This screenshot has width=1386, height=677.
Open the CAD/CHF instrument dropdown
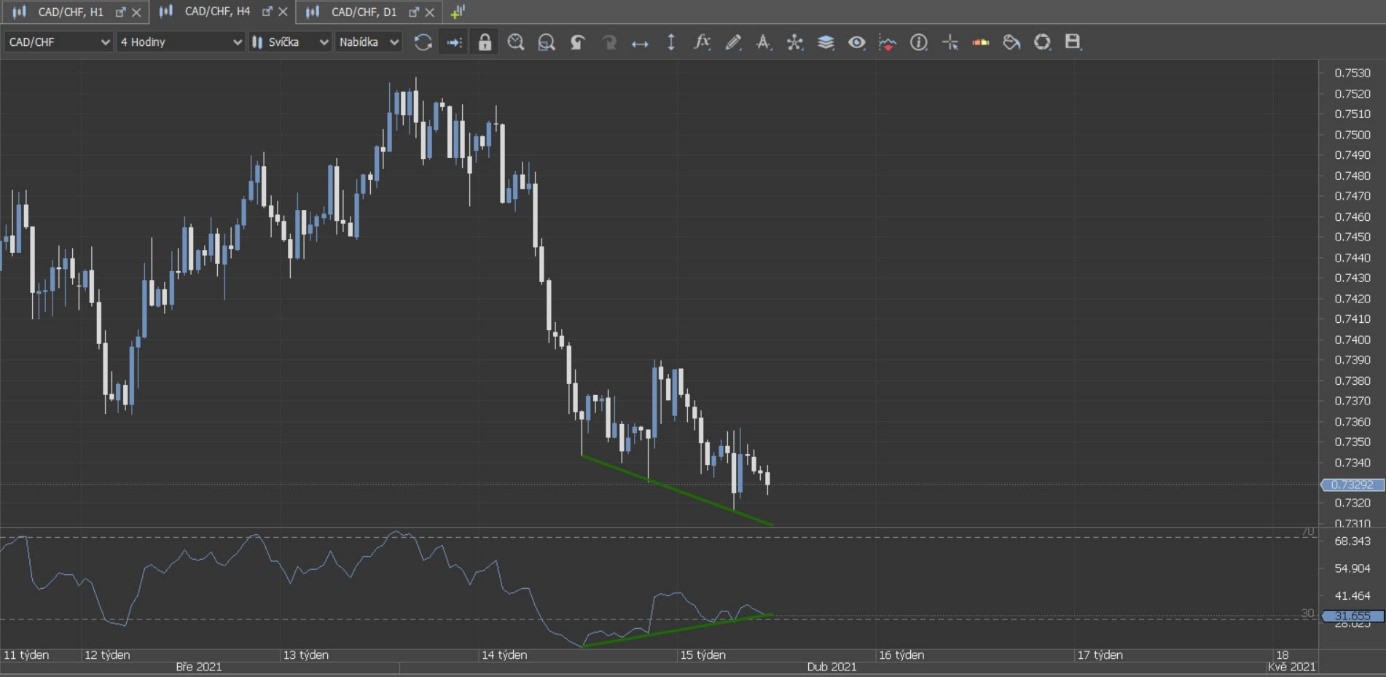point(59,42)
